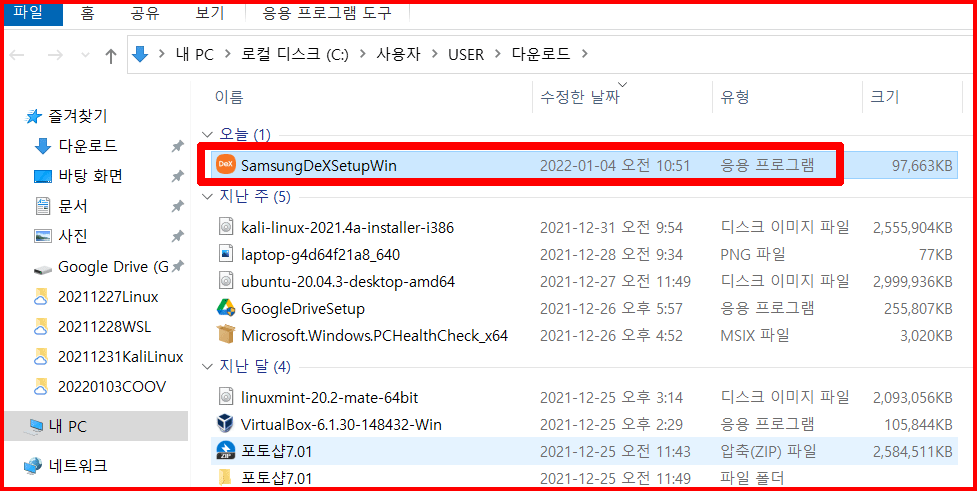Click the pin icon beside 사진

click(177, 237)
